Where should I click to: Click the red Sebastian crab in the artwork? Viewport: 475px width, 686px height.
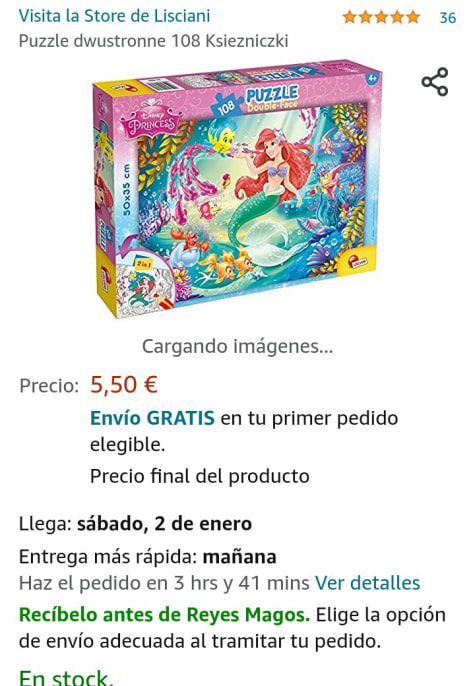point(189,239)
